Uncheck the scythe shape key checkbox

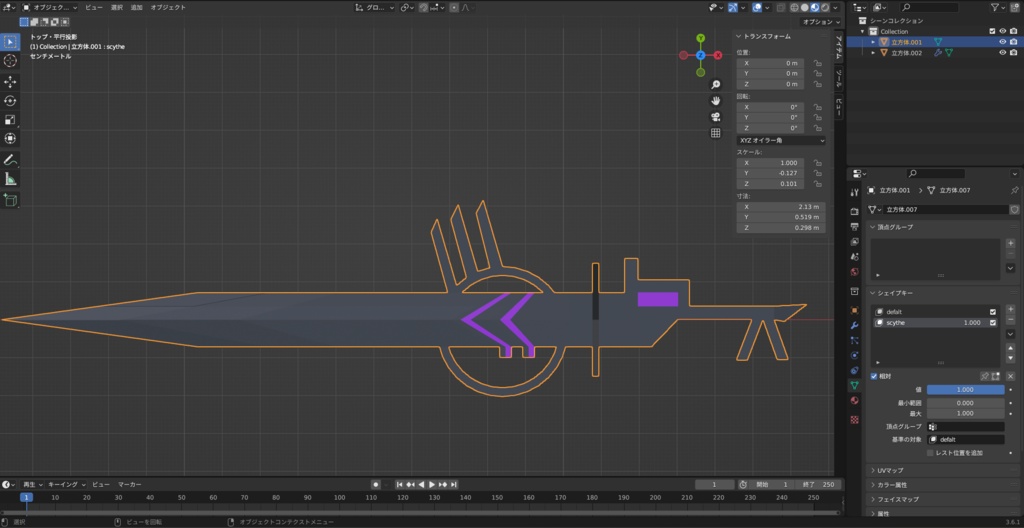993,323
